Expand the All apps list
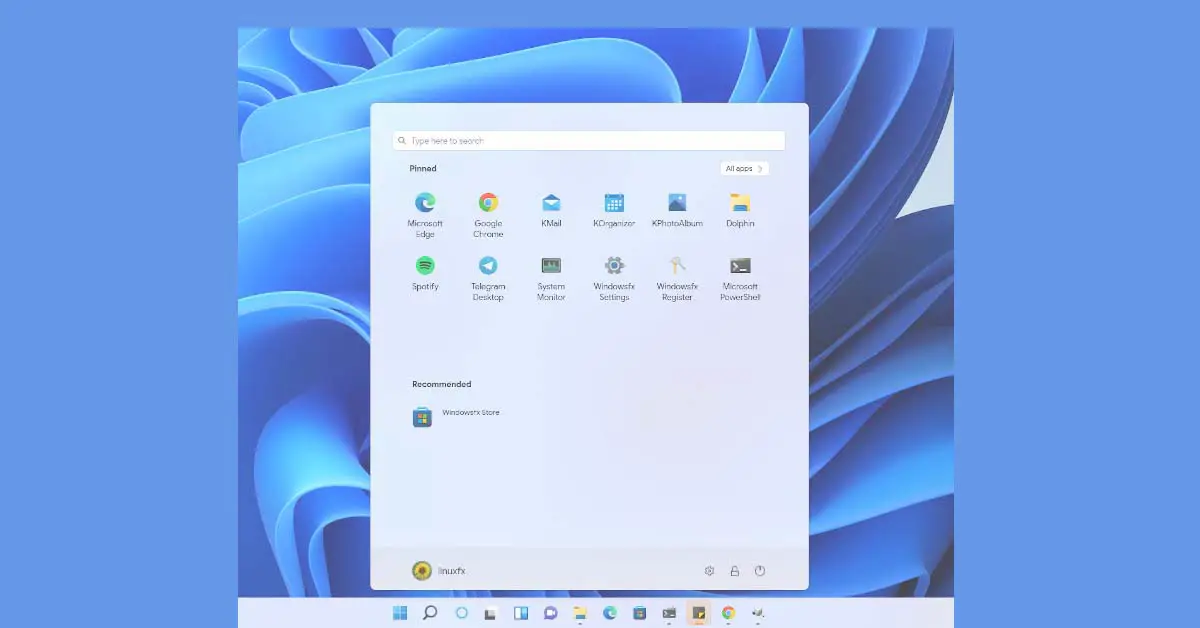This screenshot has height=628, width=1200. tap(745, 169)
